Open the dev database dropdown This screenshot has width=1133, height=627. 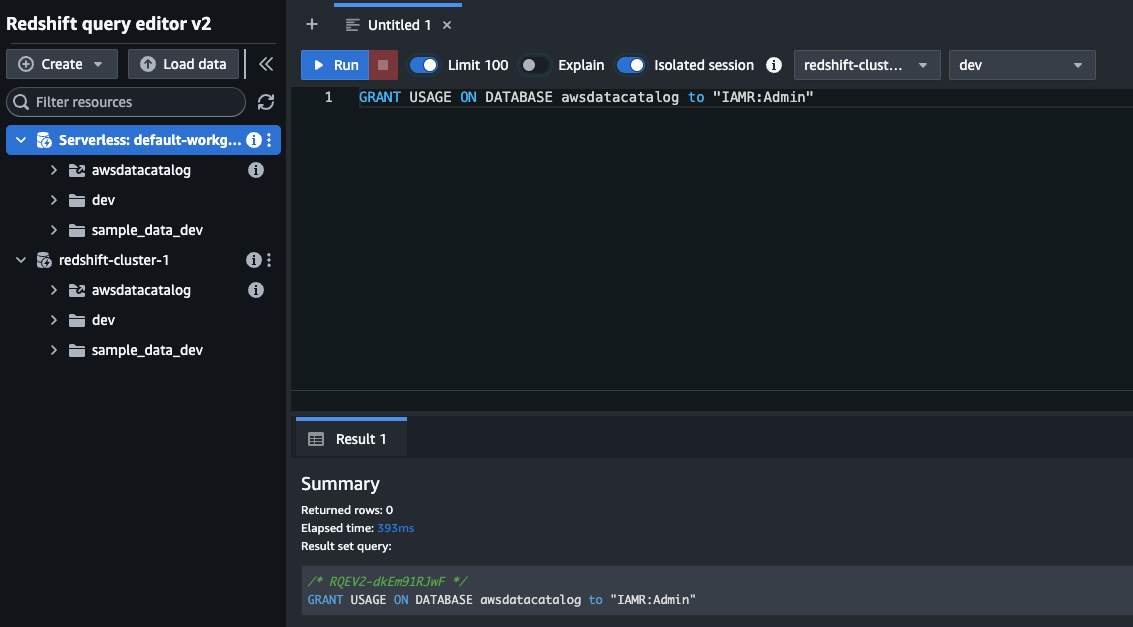coord(1022,65)
